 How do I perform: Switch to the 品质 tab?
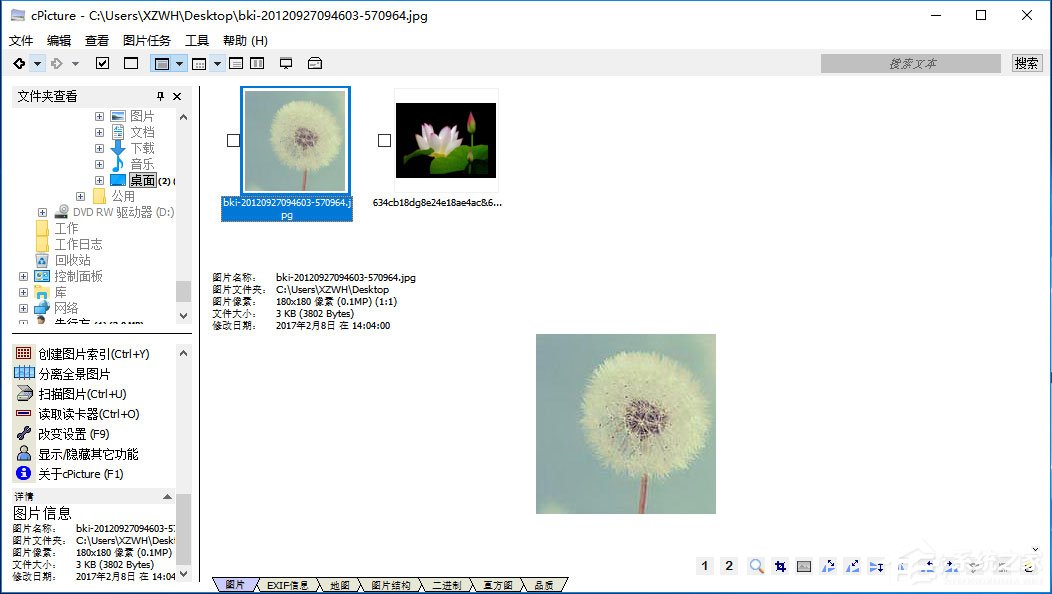coord(543,585)
